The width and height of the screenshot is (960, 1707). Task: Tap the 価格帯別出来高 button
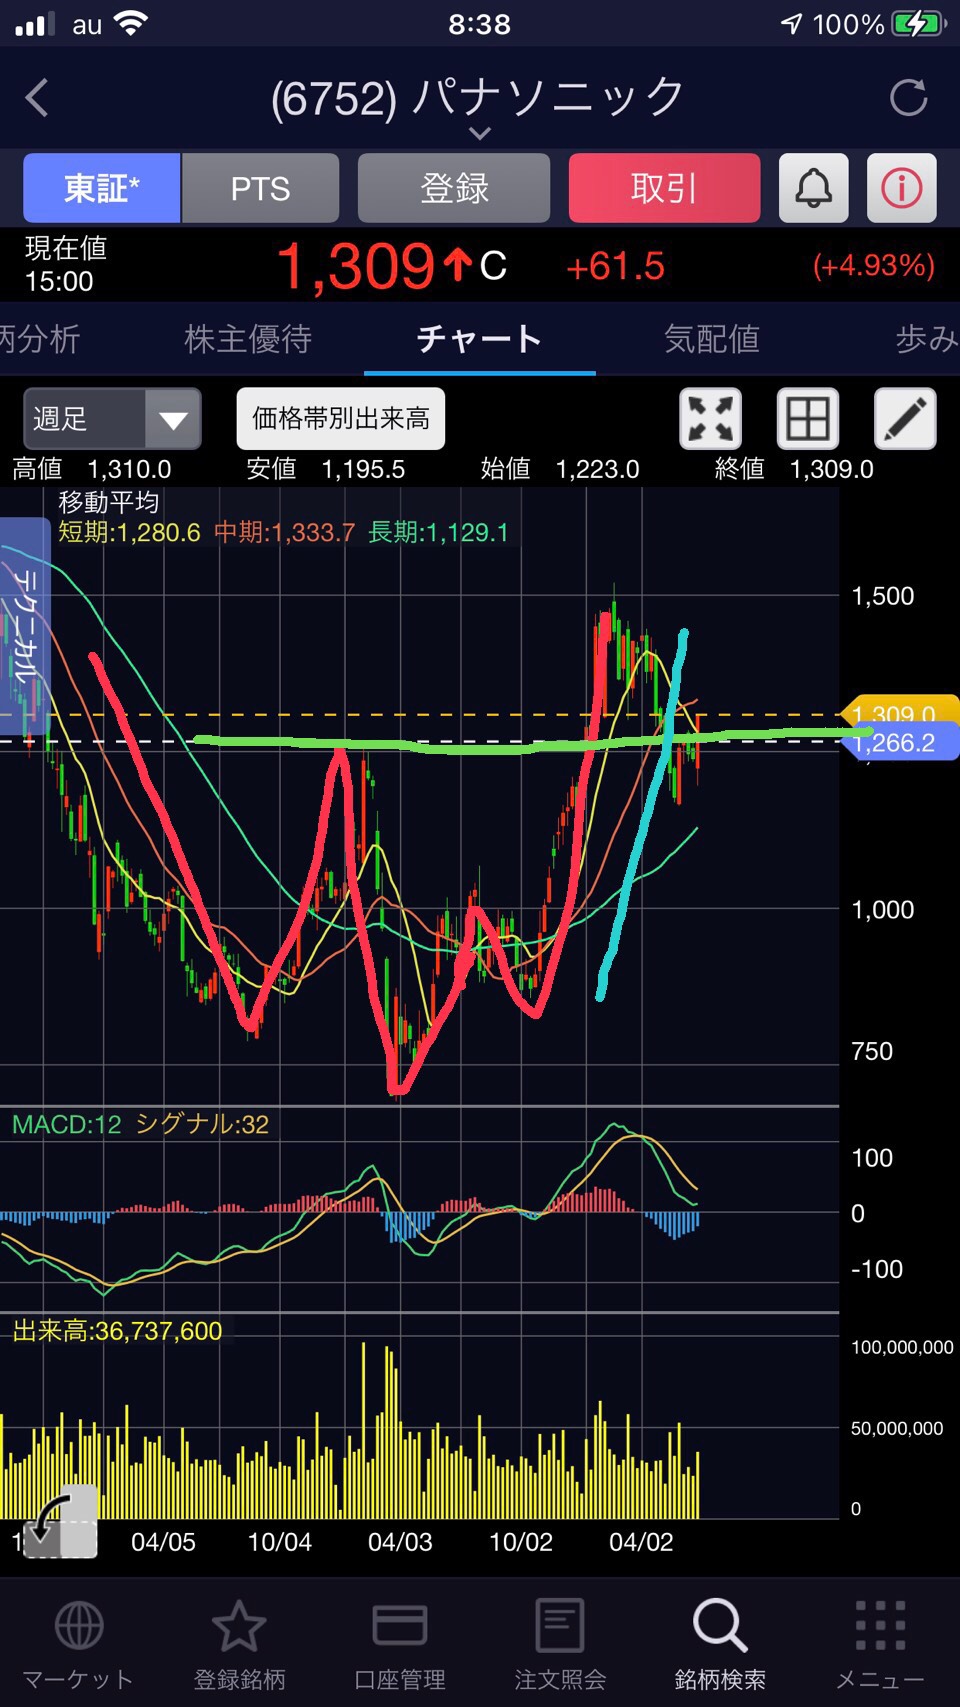pyautogui.click(x=341, y=418)
